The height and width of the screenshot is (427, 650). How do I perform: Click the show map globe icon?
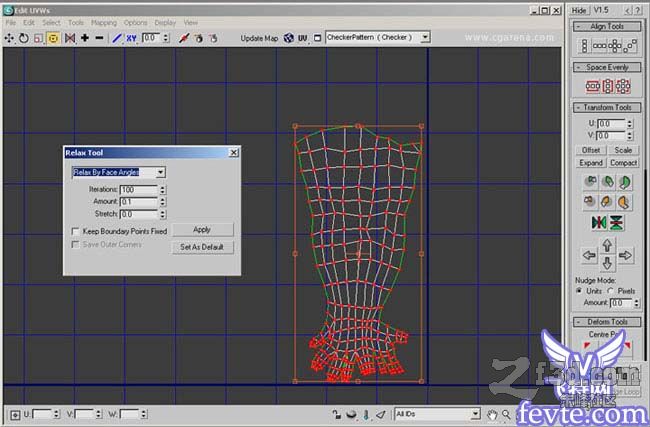[x=289, y=38]
